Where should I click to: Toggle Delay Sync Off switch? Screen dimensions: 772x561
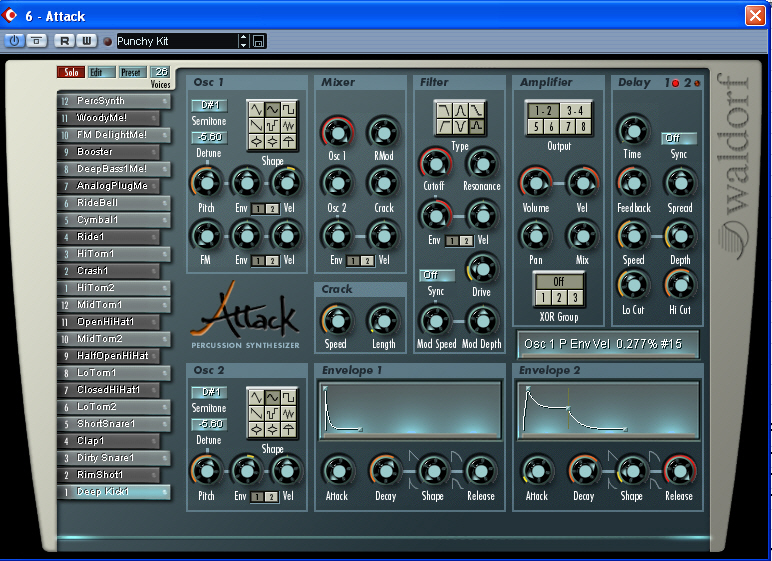678,138
